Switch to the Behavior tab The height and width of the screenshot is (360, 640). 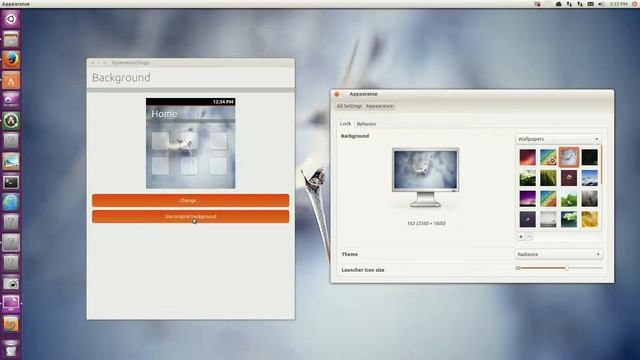367,124
